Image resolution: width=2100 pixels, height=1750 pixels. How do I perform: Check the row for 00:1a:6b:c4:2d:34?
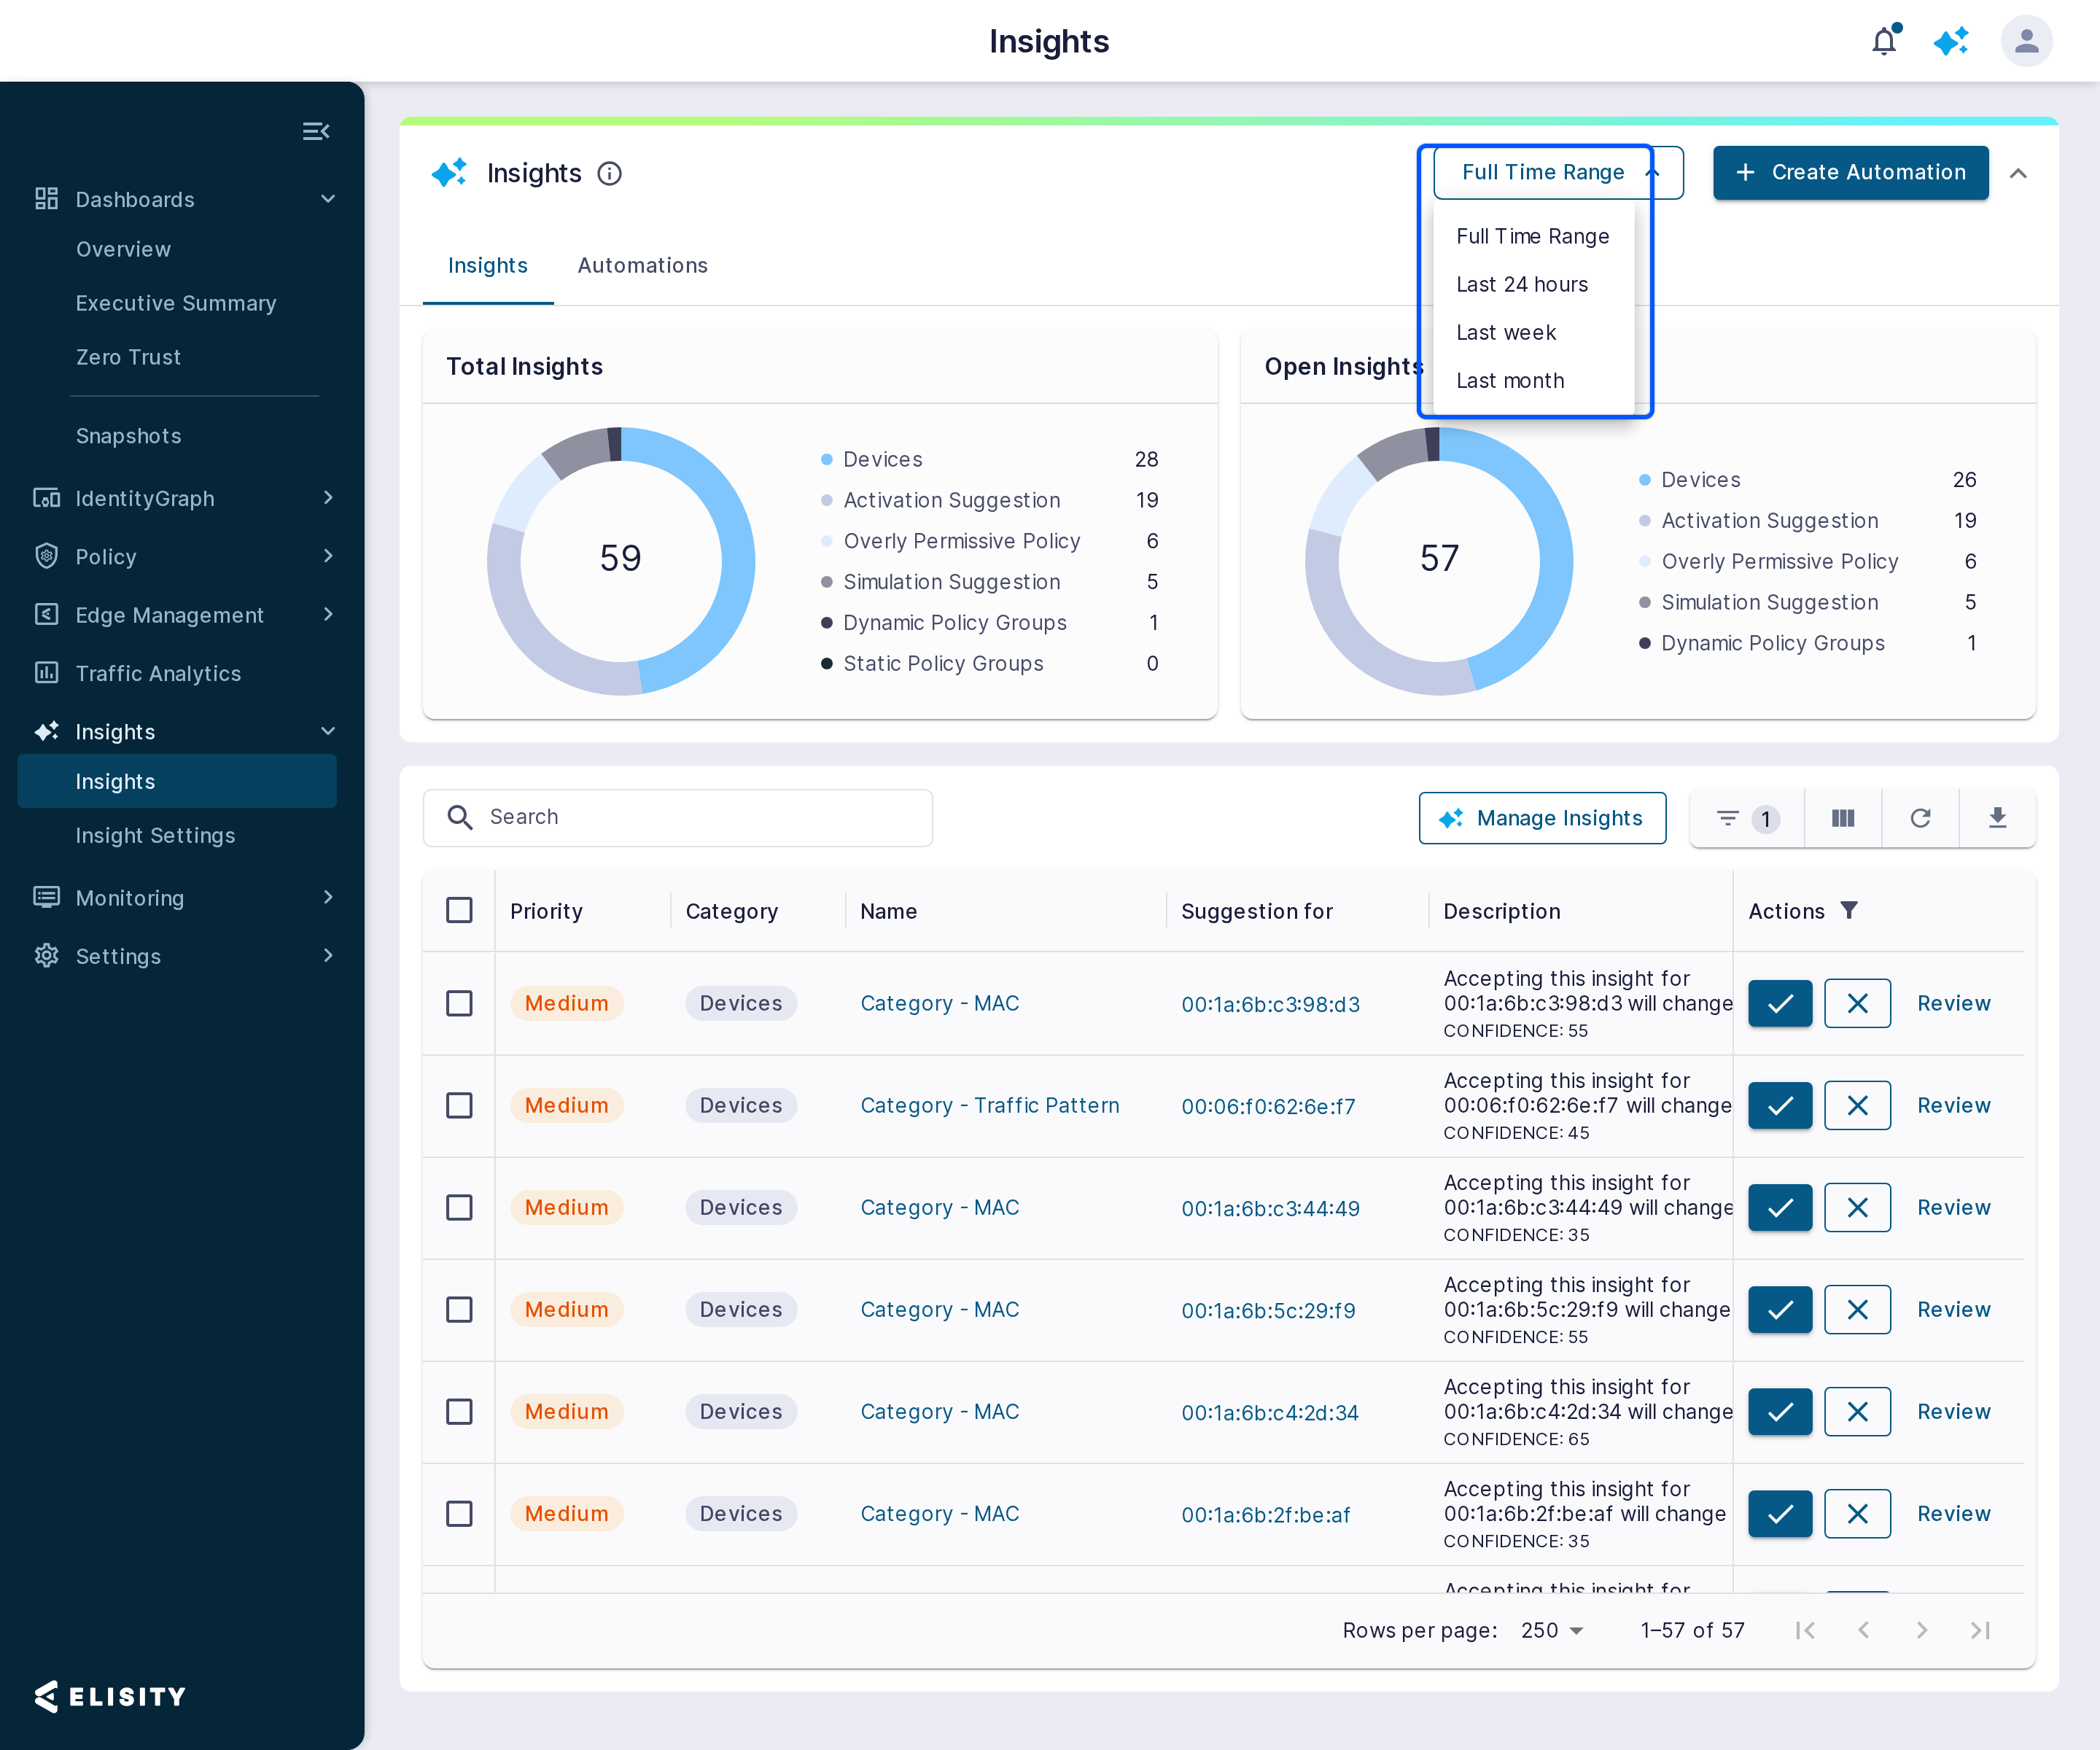pos(459,1411)
